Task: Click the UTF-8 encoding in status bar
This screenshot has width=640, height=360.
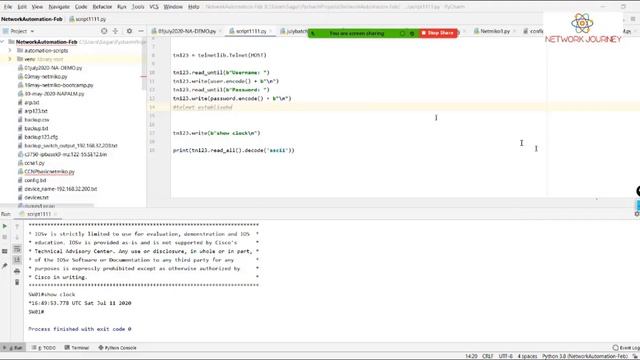Action: (505, 356)
